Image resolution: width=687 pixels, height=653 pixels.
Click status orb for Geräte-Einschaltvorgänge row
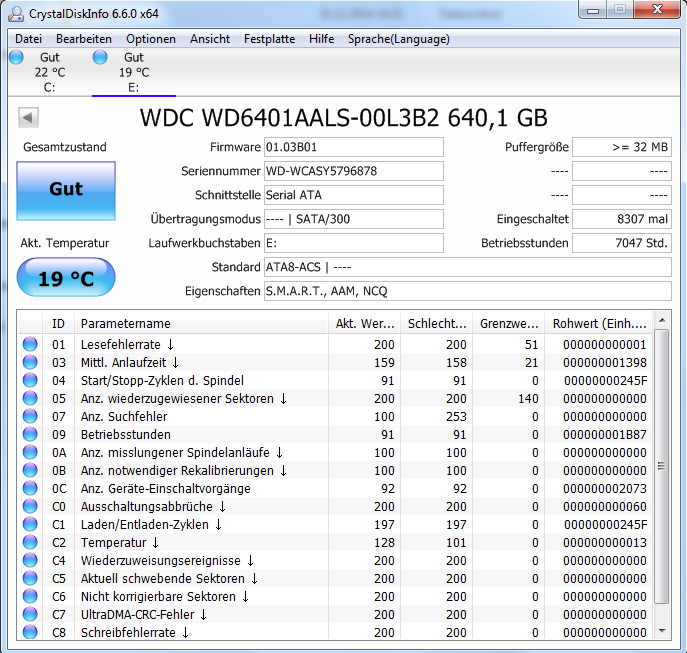point(30,488)
